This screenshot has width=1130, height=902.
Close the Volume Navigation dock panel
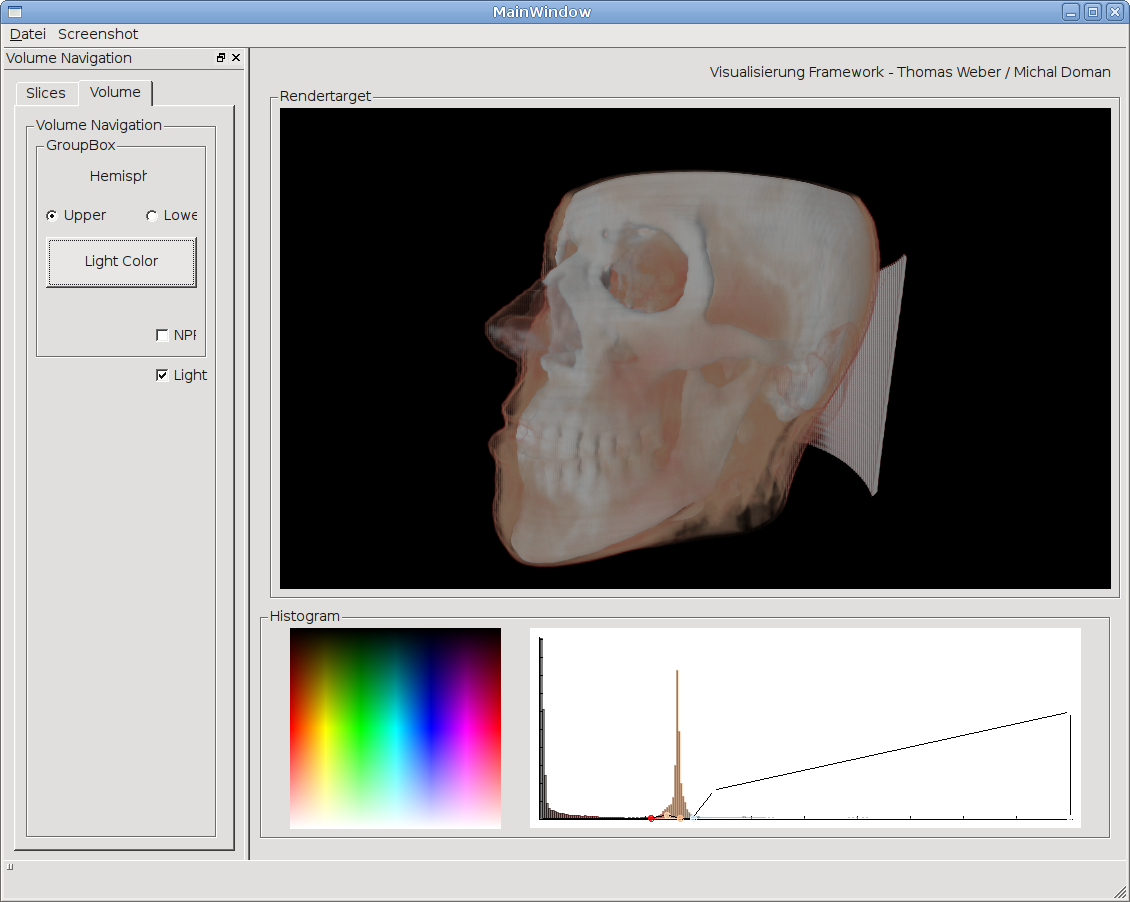pyautogui.click(x=236, y=58)
